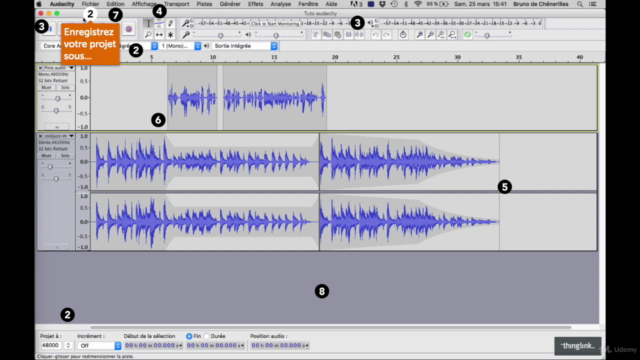
Task: Click the Silence audio icon
Action: coord(359,35)
